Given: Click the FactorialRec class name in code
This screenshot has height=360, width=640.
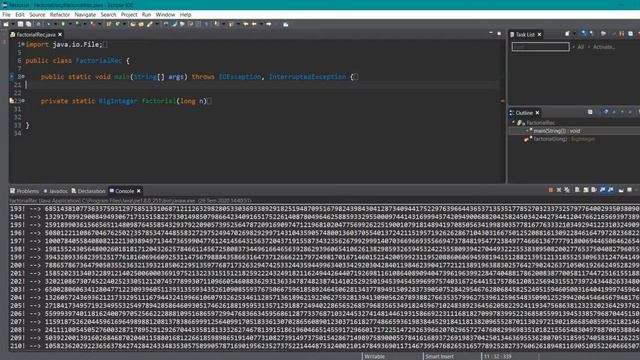Looking at the screenshot, I should coord(99,60).
